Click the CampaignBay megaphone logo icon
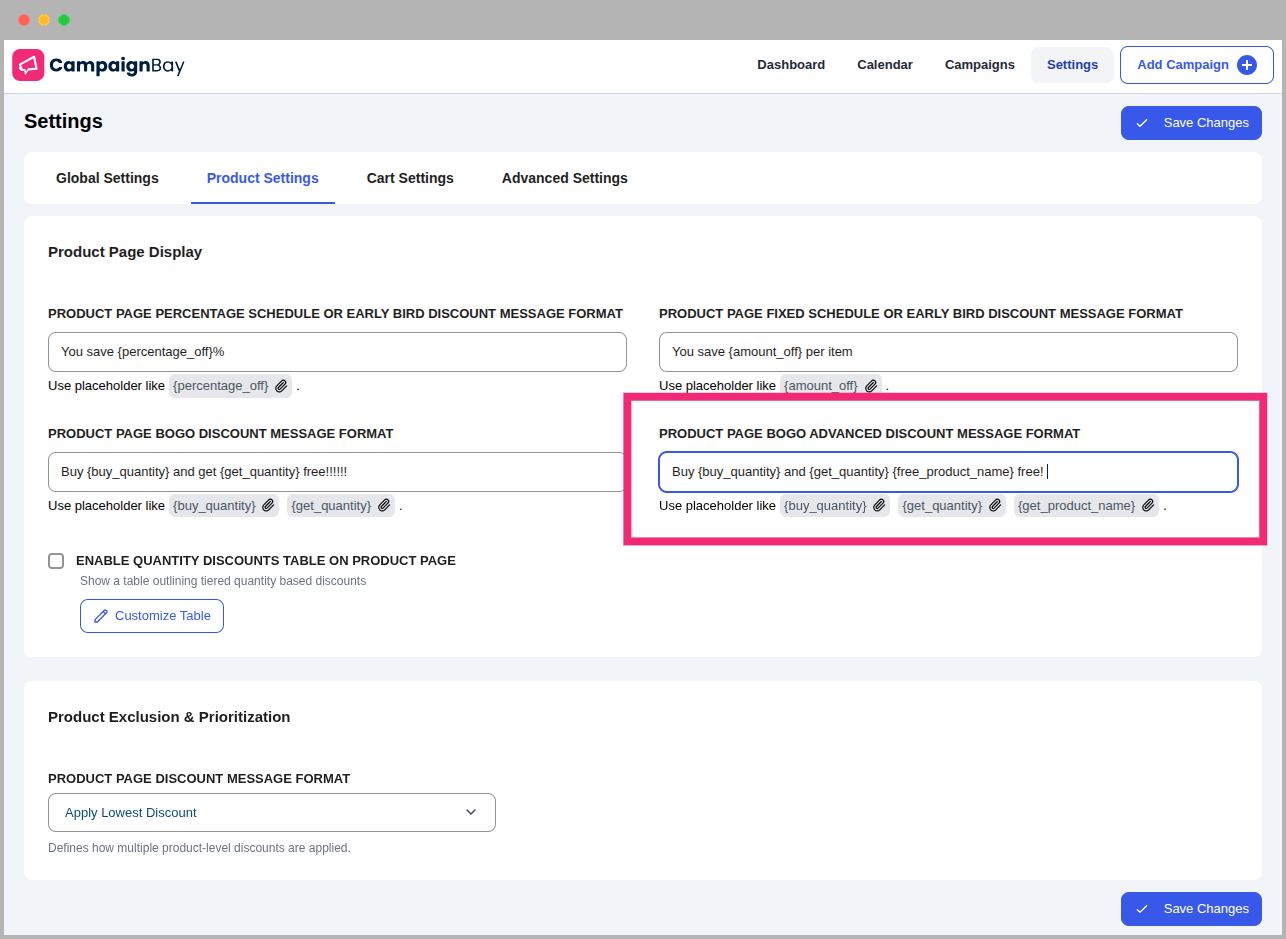This screenshot has width=1286, height=939. [28, 65]
